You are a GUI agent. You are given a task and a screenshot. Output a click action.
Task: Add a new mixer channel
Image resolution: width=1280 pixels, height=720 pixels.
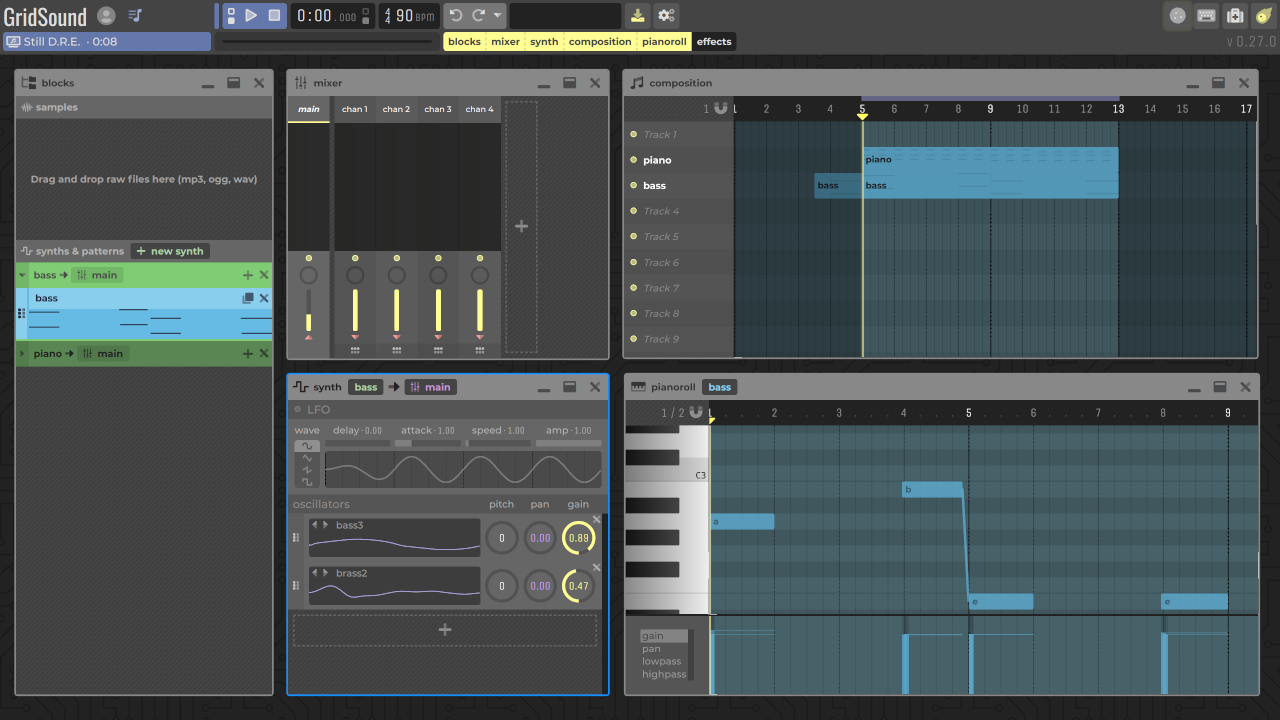(521, 226)
